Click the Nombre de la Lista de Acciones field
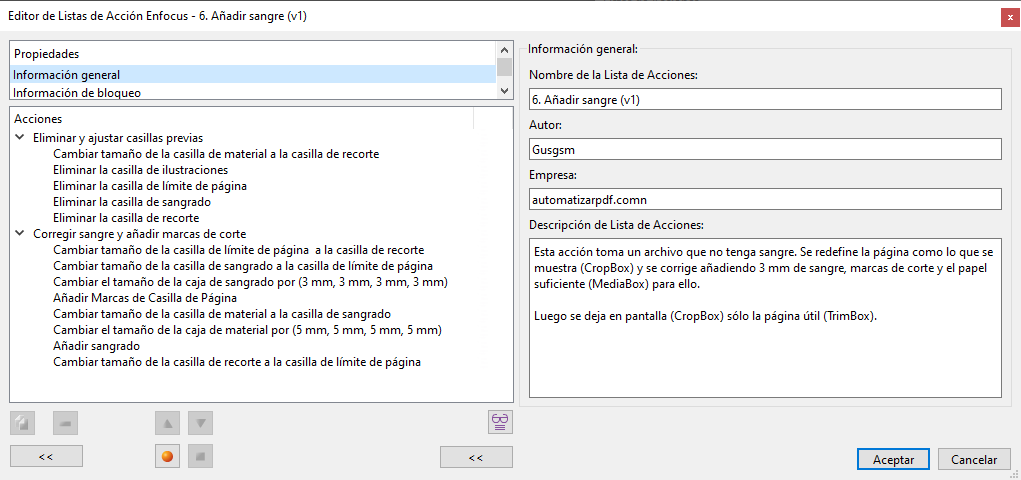This screenshot has width=1021, height=480. click(x=765, y=99)
